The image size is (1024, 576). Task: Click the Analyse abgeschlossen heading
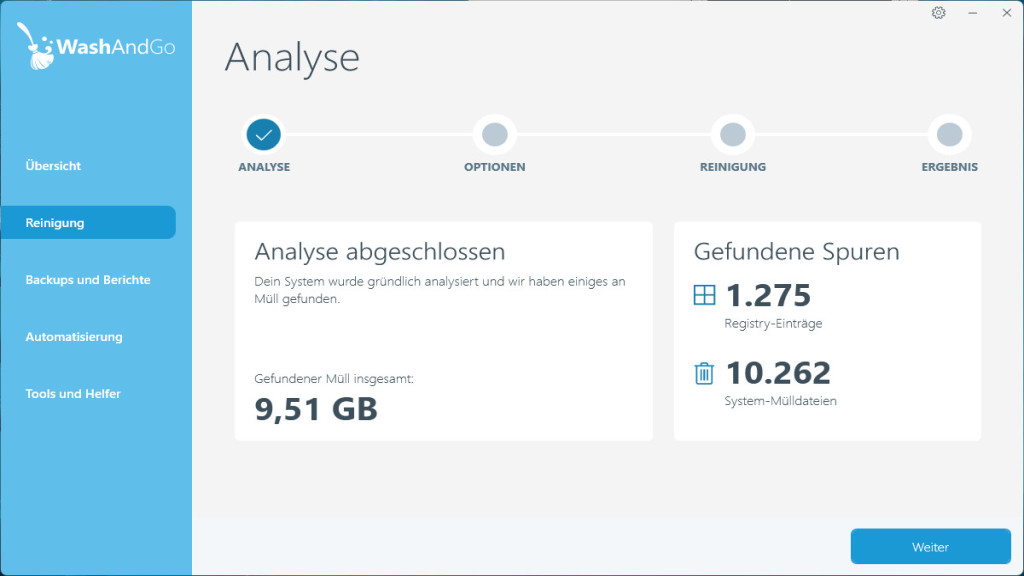click(x=379, y=251)
